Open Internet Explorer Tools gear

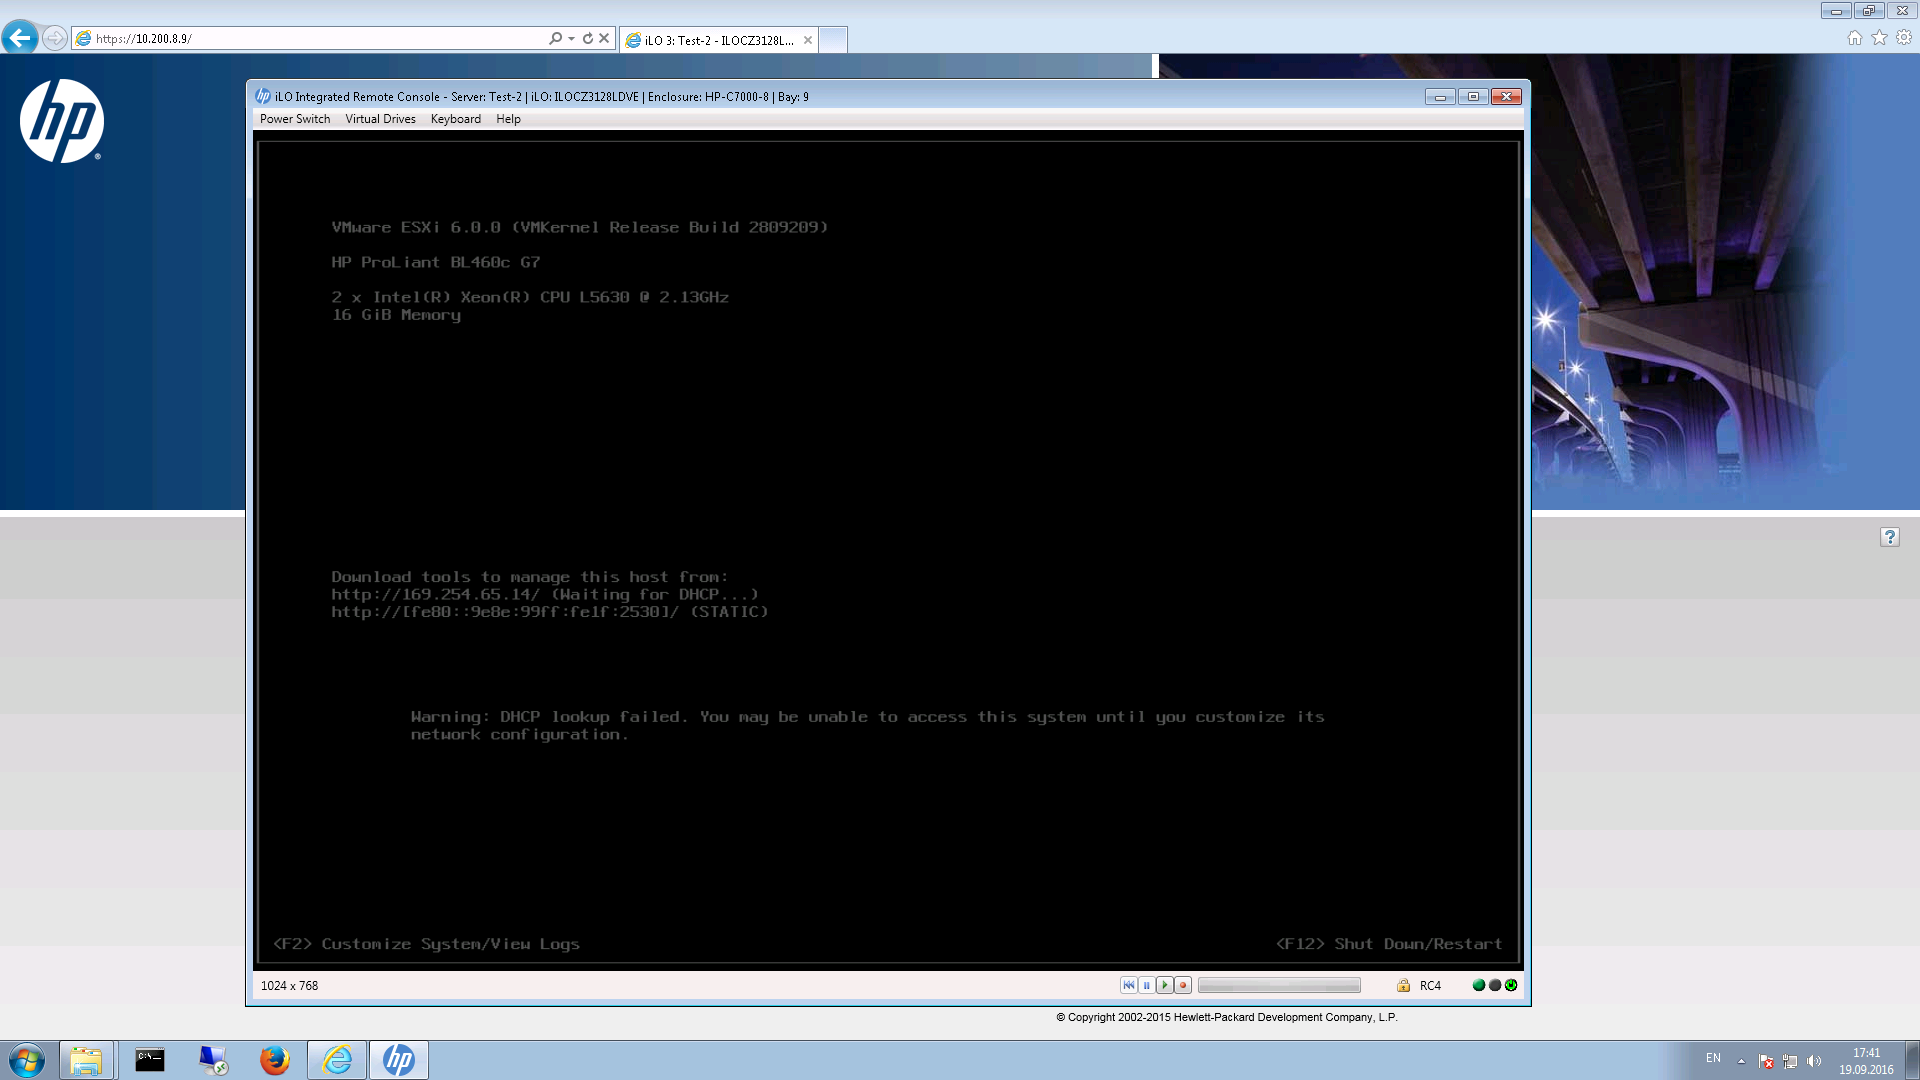coord(1904,37)
